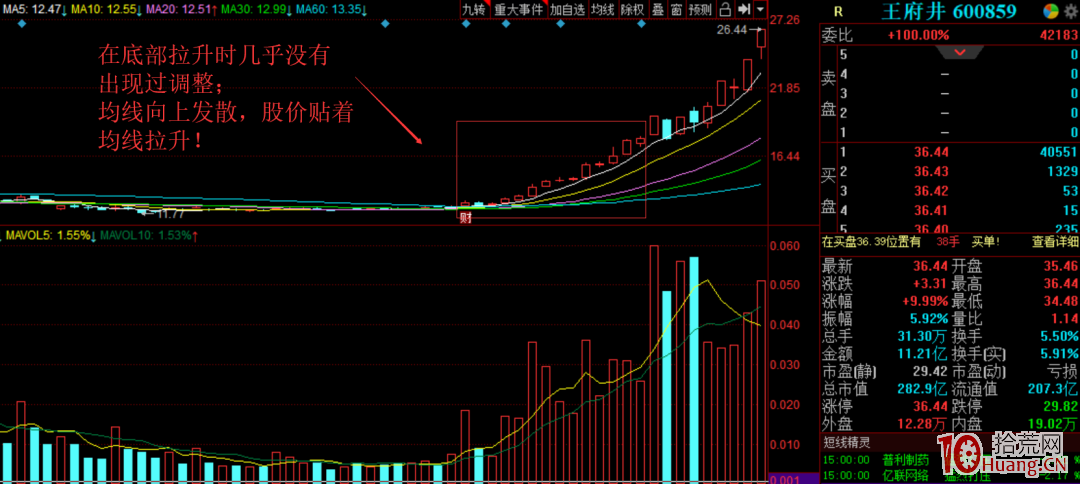Click the diamond event marker beneath MA5 label
This screenshot has height=484, width=1080.
[x=22, y=23]
